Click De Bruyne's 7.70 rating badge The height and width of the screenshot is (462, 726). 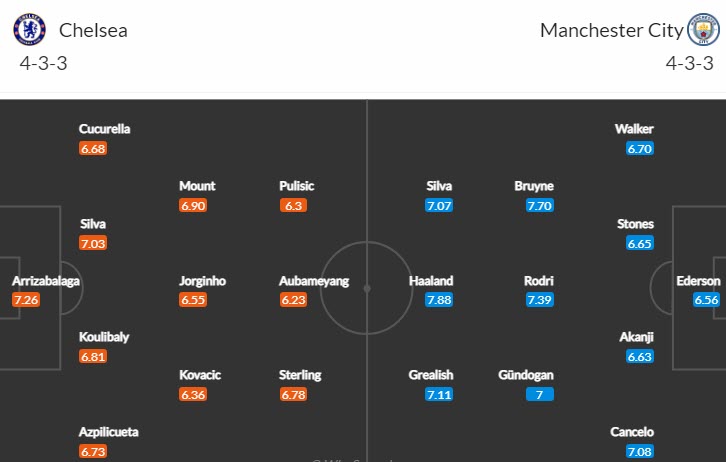tap(539, 205)
